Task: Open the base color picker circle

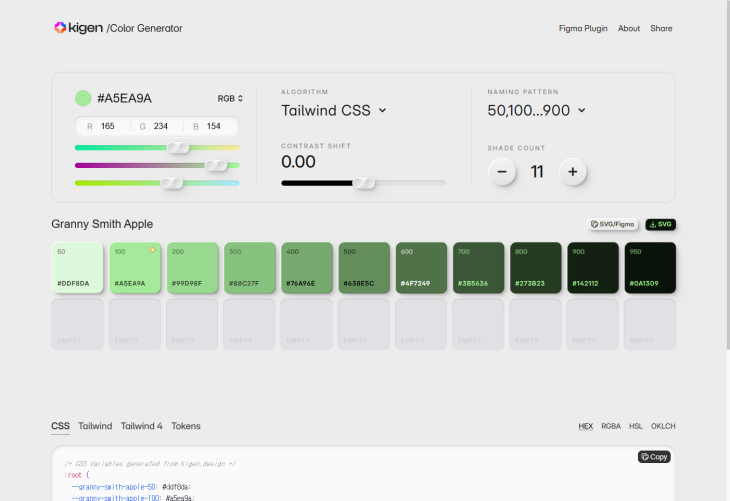Action: point(83,98)
